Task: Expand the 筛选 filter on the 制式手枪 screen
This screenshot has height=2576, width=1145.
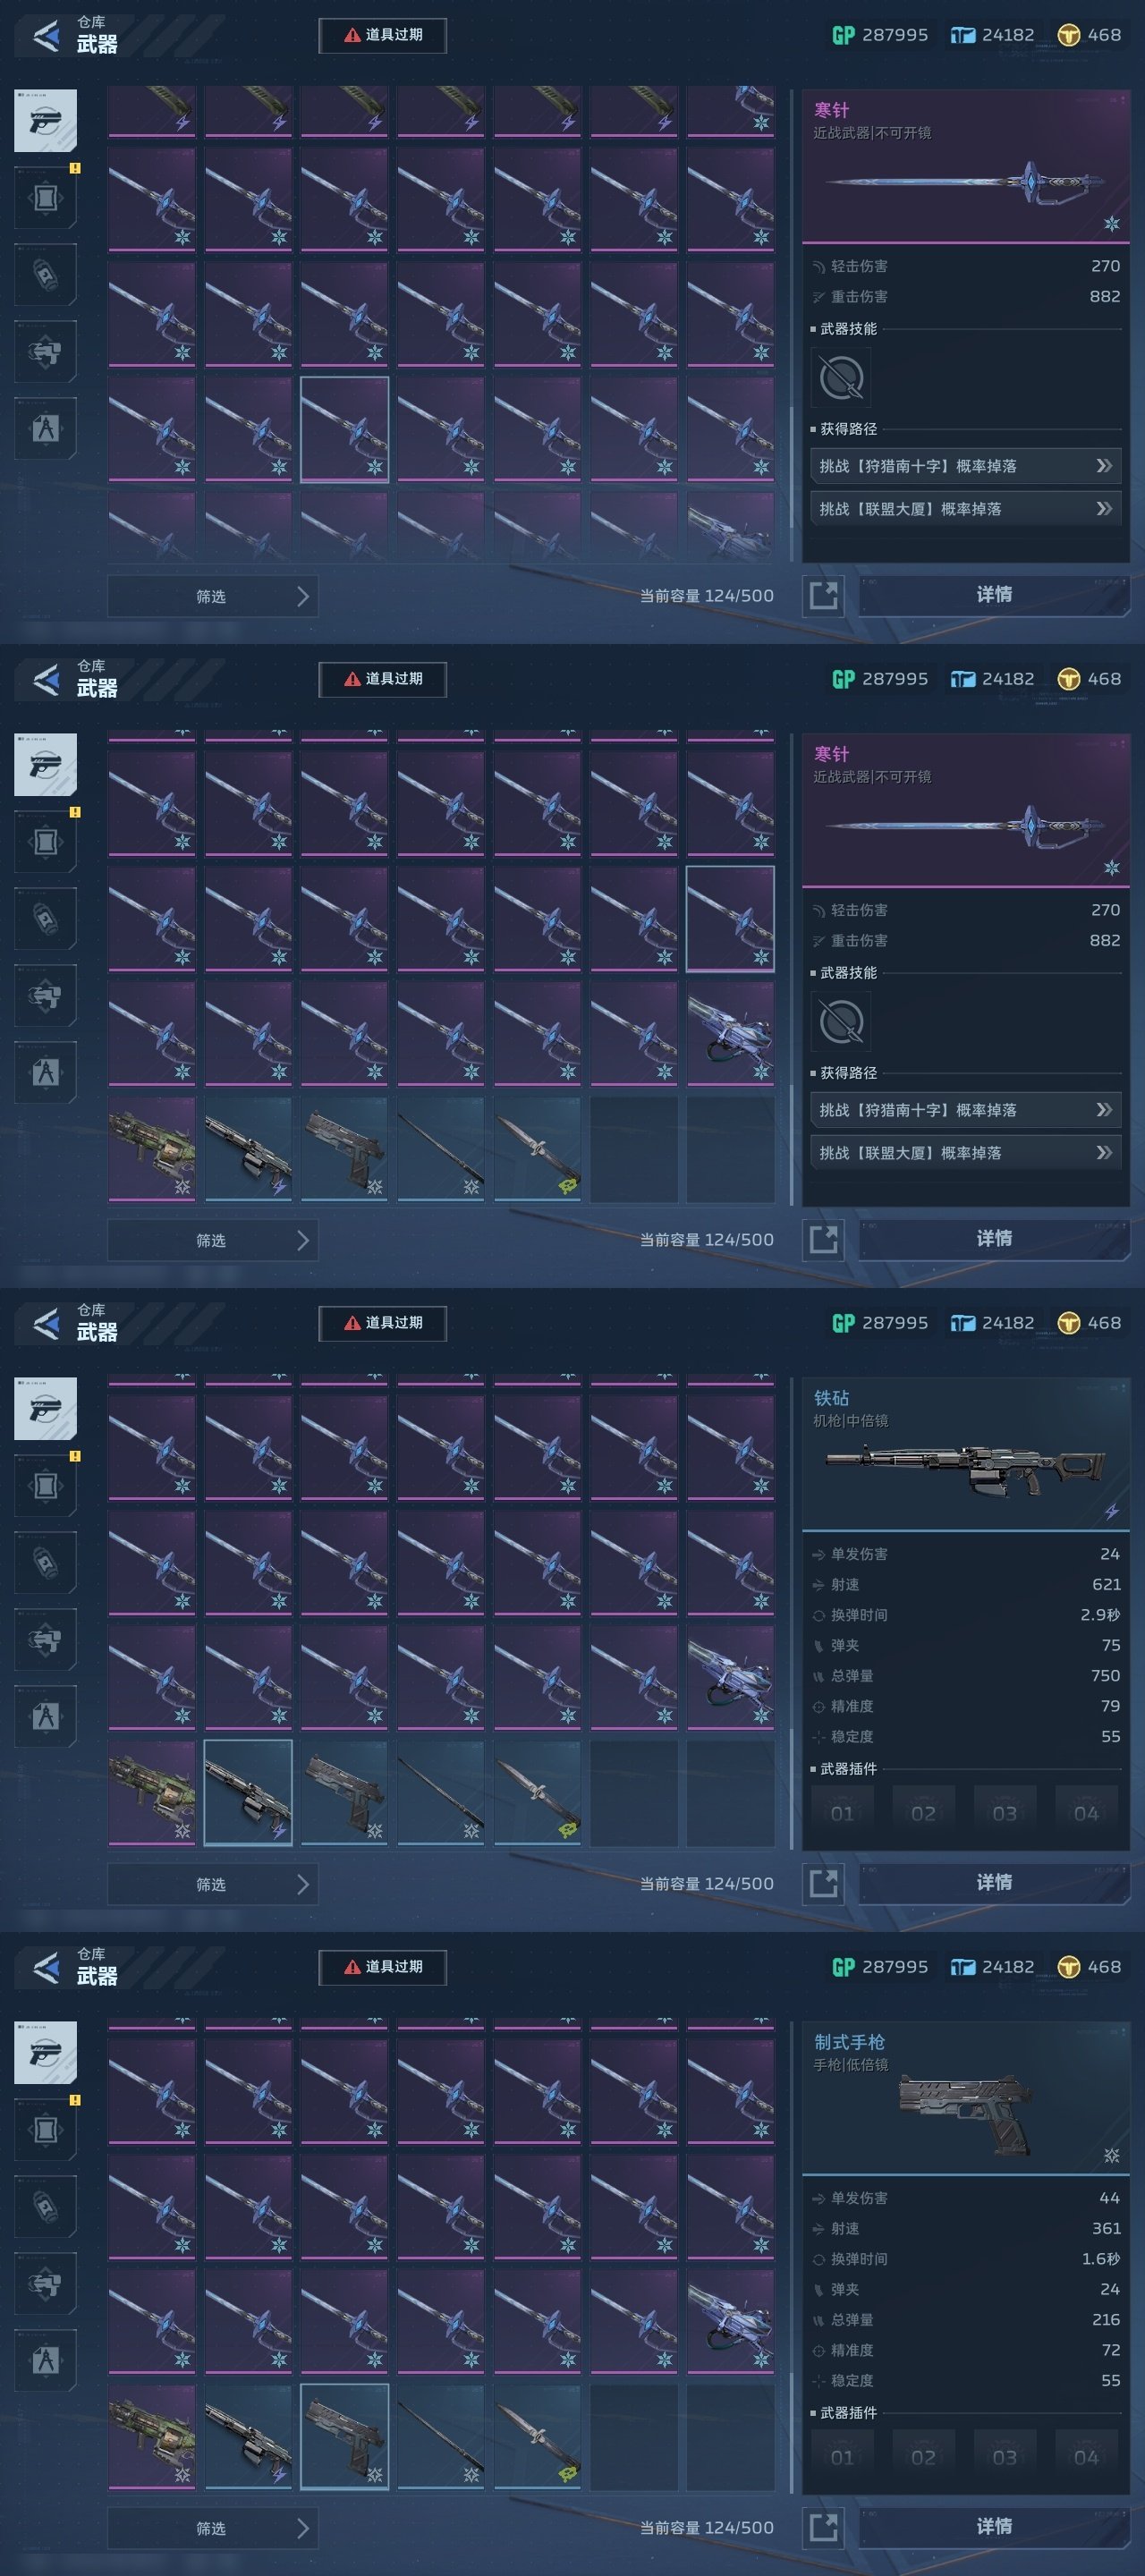Action: (213, 2528)
